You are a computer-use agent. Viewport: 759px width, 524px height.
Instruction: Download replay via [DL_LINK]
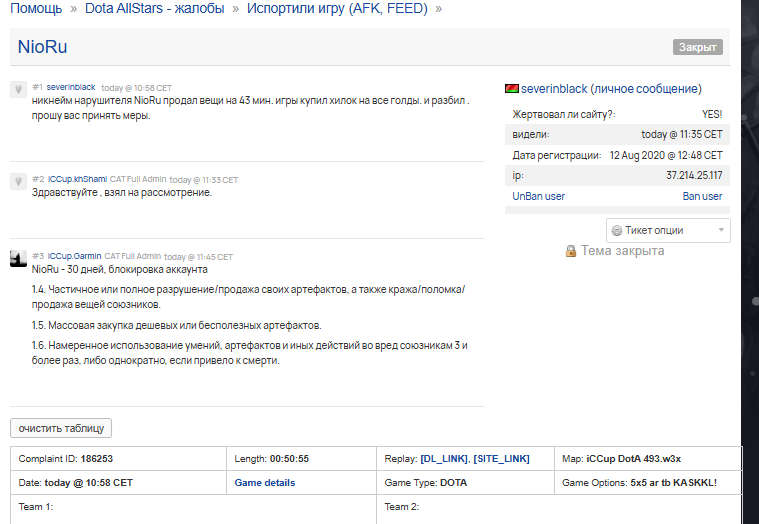tap(444, 459)
